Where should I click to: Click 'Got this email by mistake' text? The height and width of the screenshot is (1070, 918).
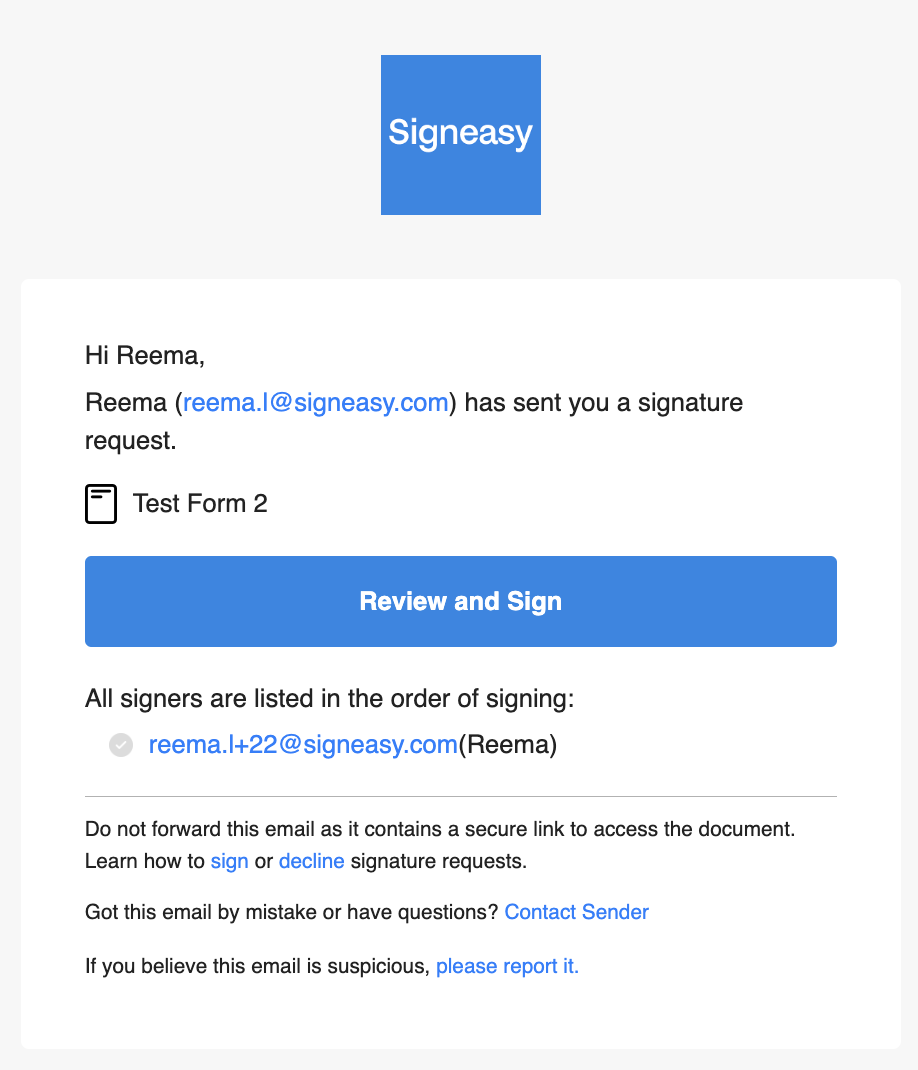[291, 912]
